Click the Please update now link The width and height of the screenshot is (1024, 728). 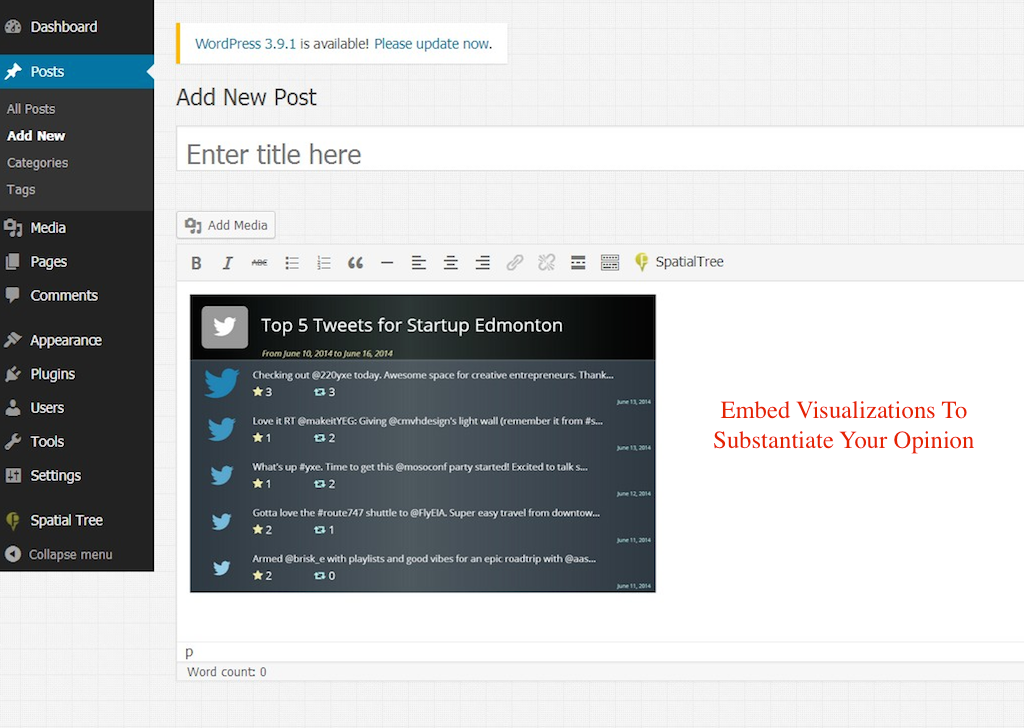coord(432,44)
